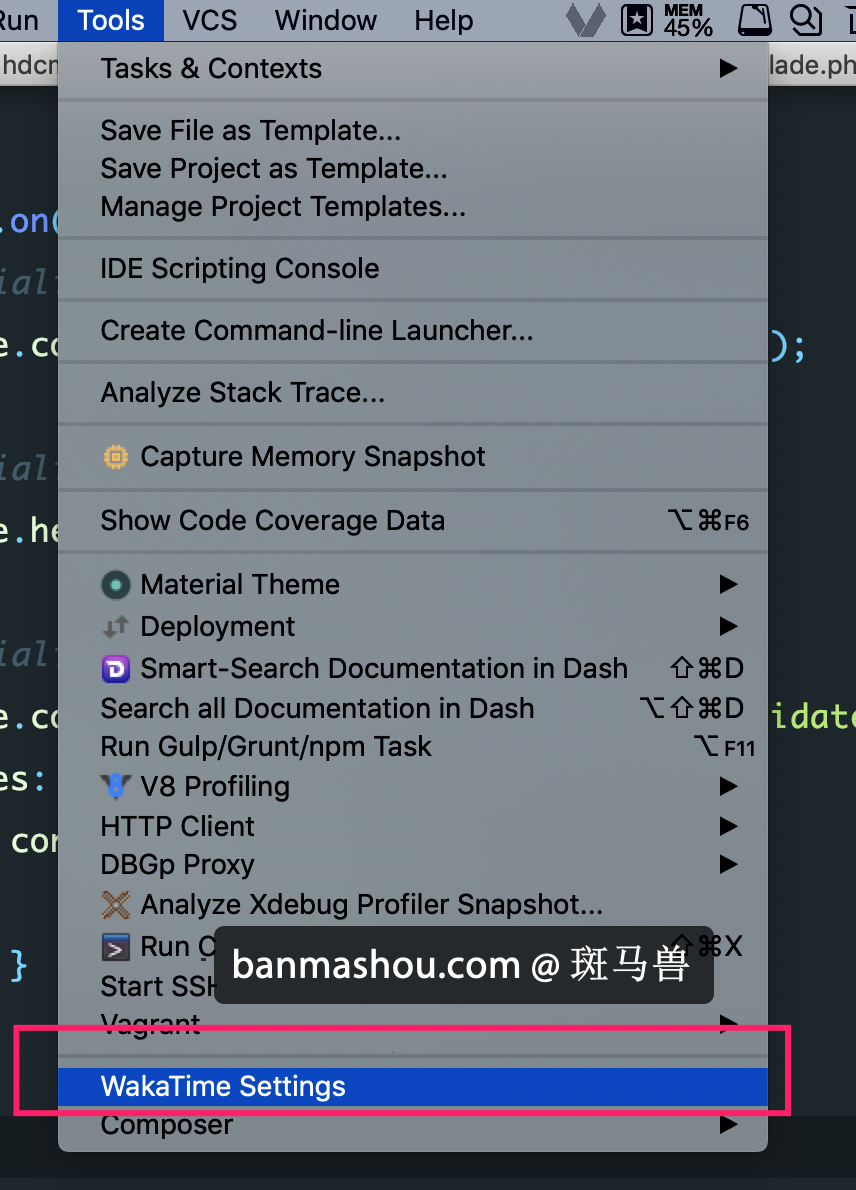
Task: Choose Save File as Template...
Action: (x=413, y=131)
